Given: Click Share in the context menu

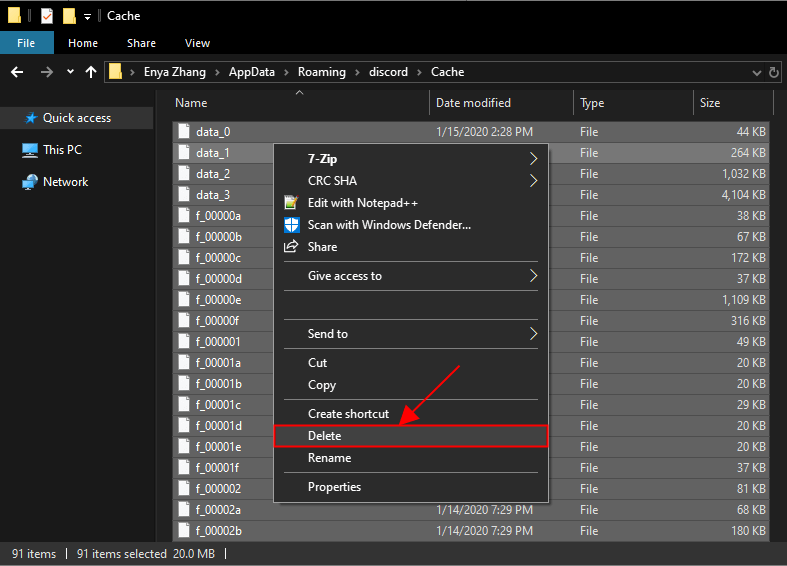Looking at the screenshot, I should (x=411, y=247).
